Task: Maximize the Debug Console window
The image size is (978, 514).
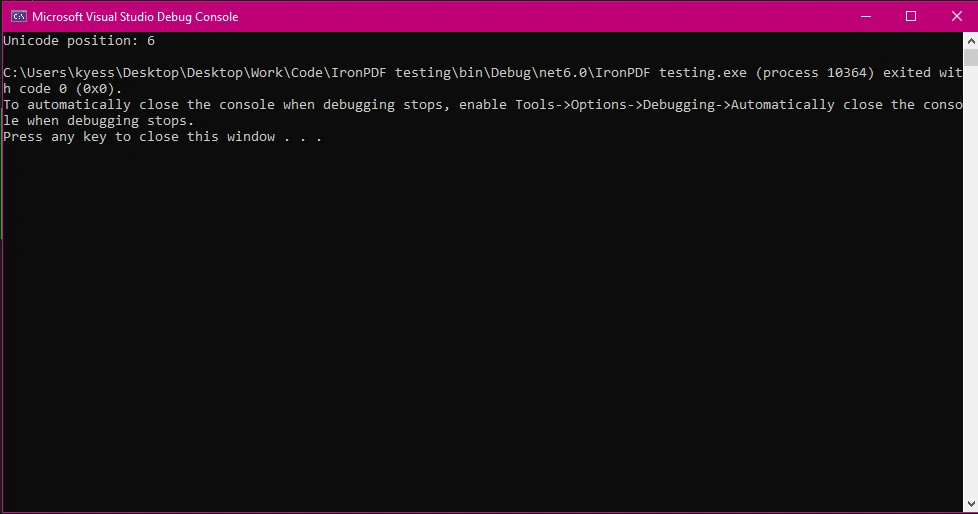Action: click(911, 16)
